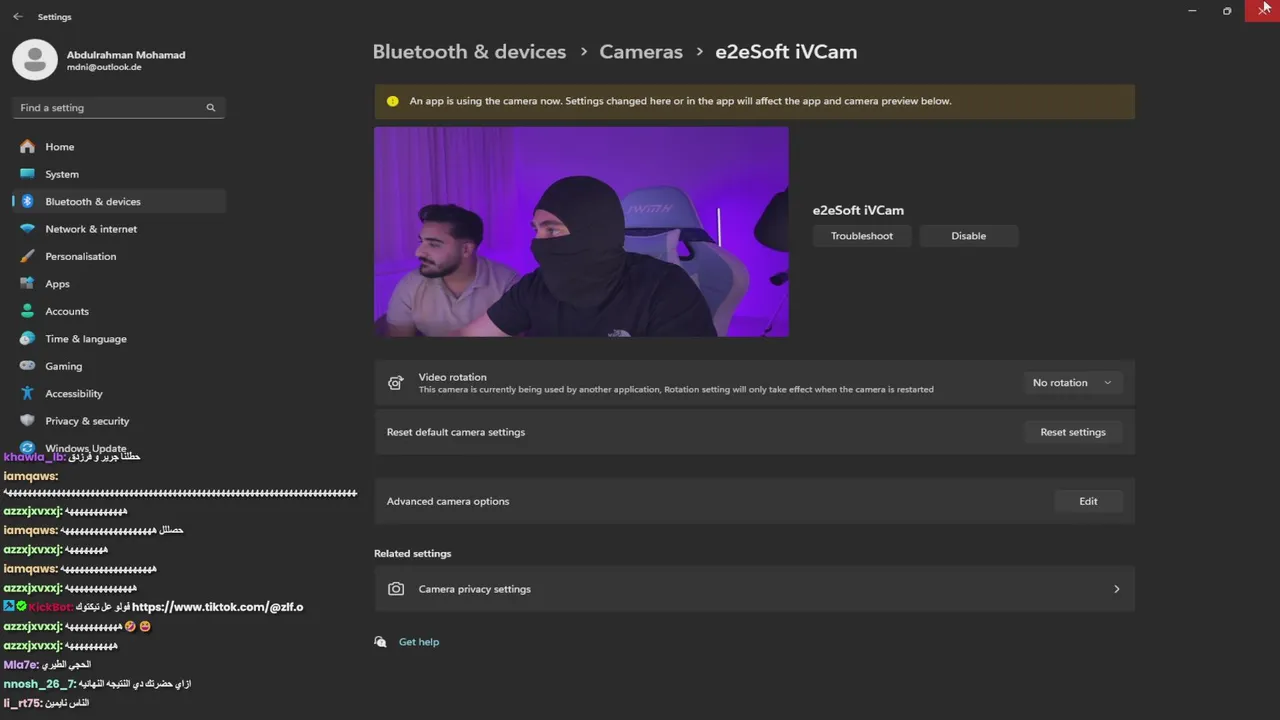Select Bluetooth & devices in sidebar
This screenshot has width=1280, height=720.
click(119, 202)
